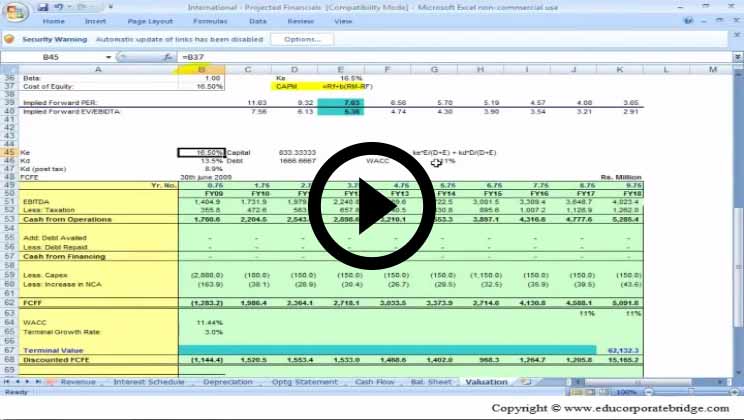Expand the formula bar with the chevron
The height and width of the screenshot is (420, 744).
(x=738, y=57)
